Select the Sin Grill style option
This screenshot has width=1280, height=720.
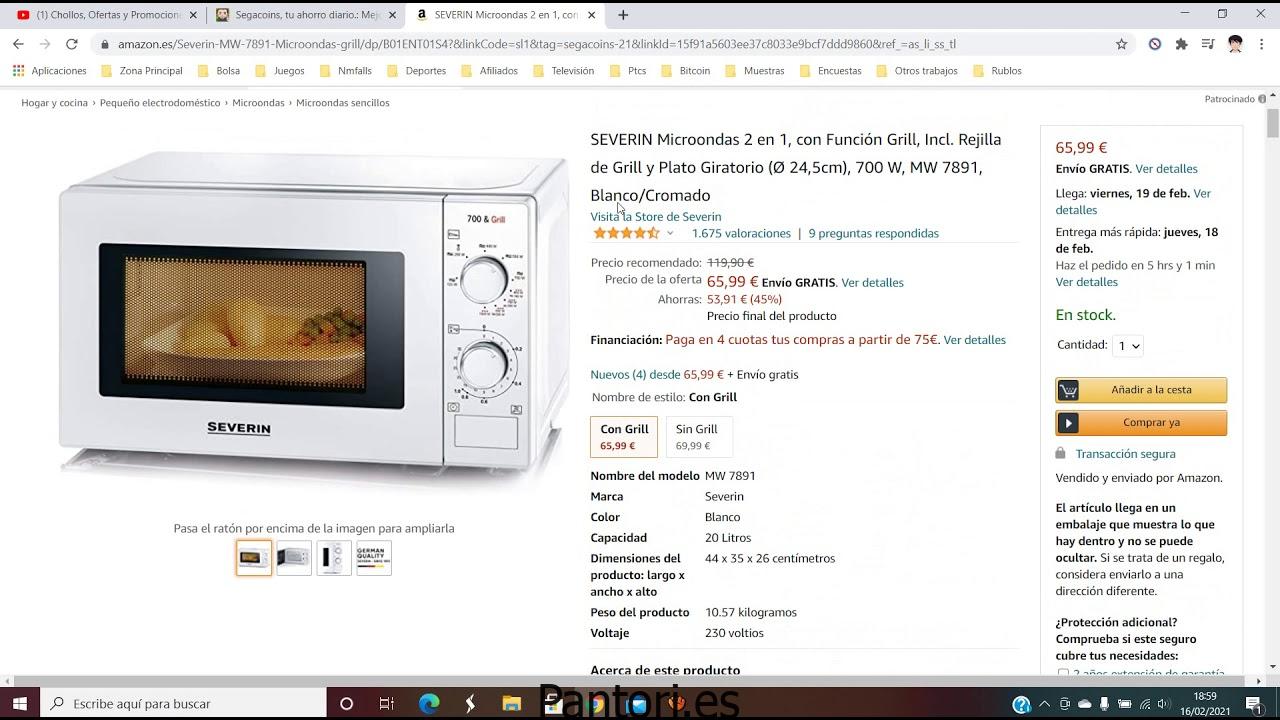pos(697,437)
